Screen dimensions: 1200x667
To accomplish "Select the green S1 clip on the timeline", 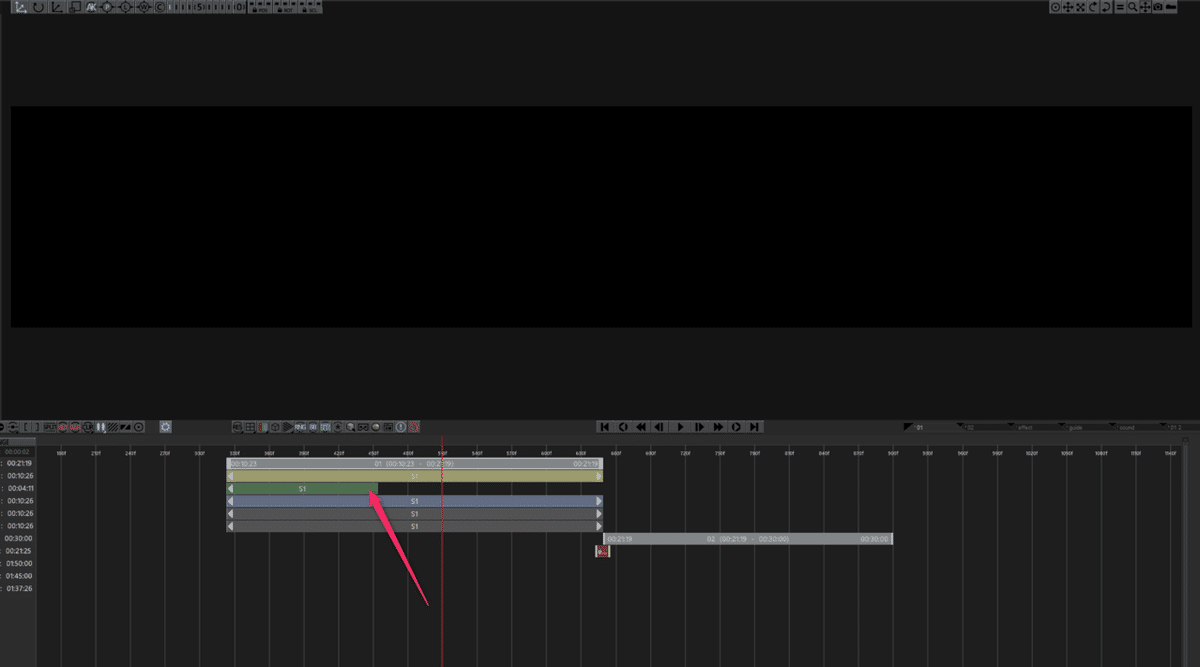I will point(302,489).
